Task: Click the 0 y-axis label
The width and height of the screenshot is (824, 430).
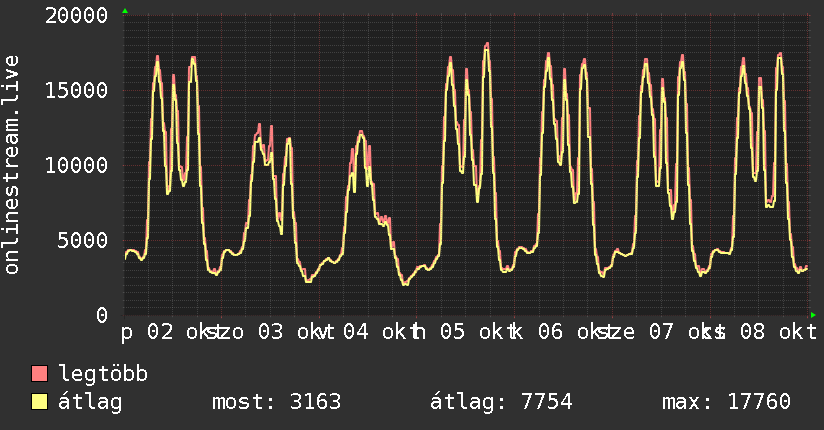Action: pos(102,315)
